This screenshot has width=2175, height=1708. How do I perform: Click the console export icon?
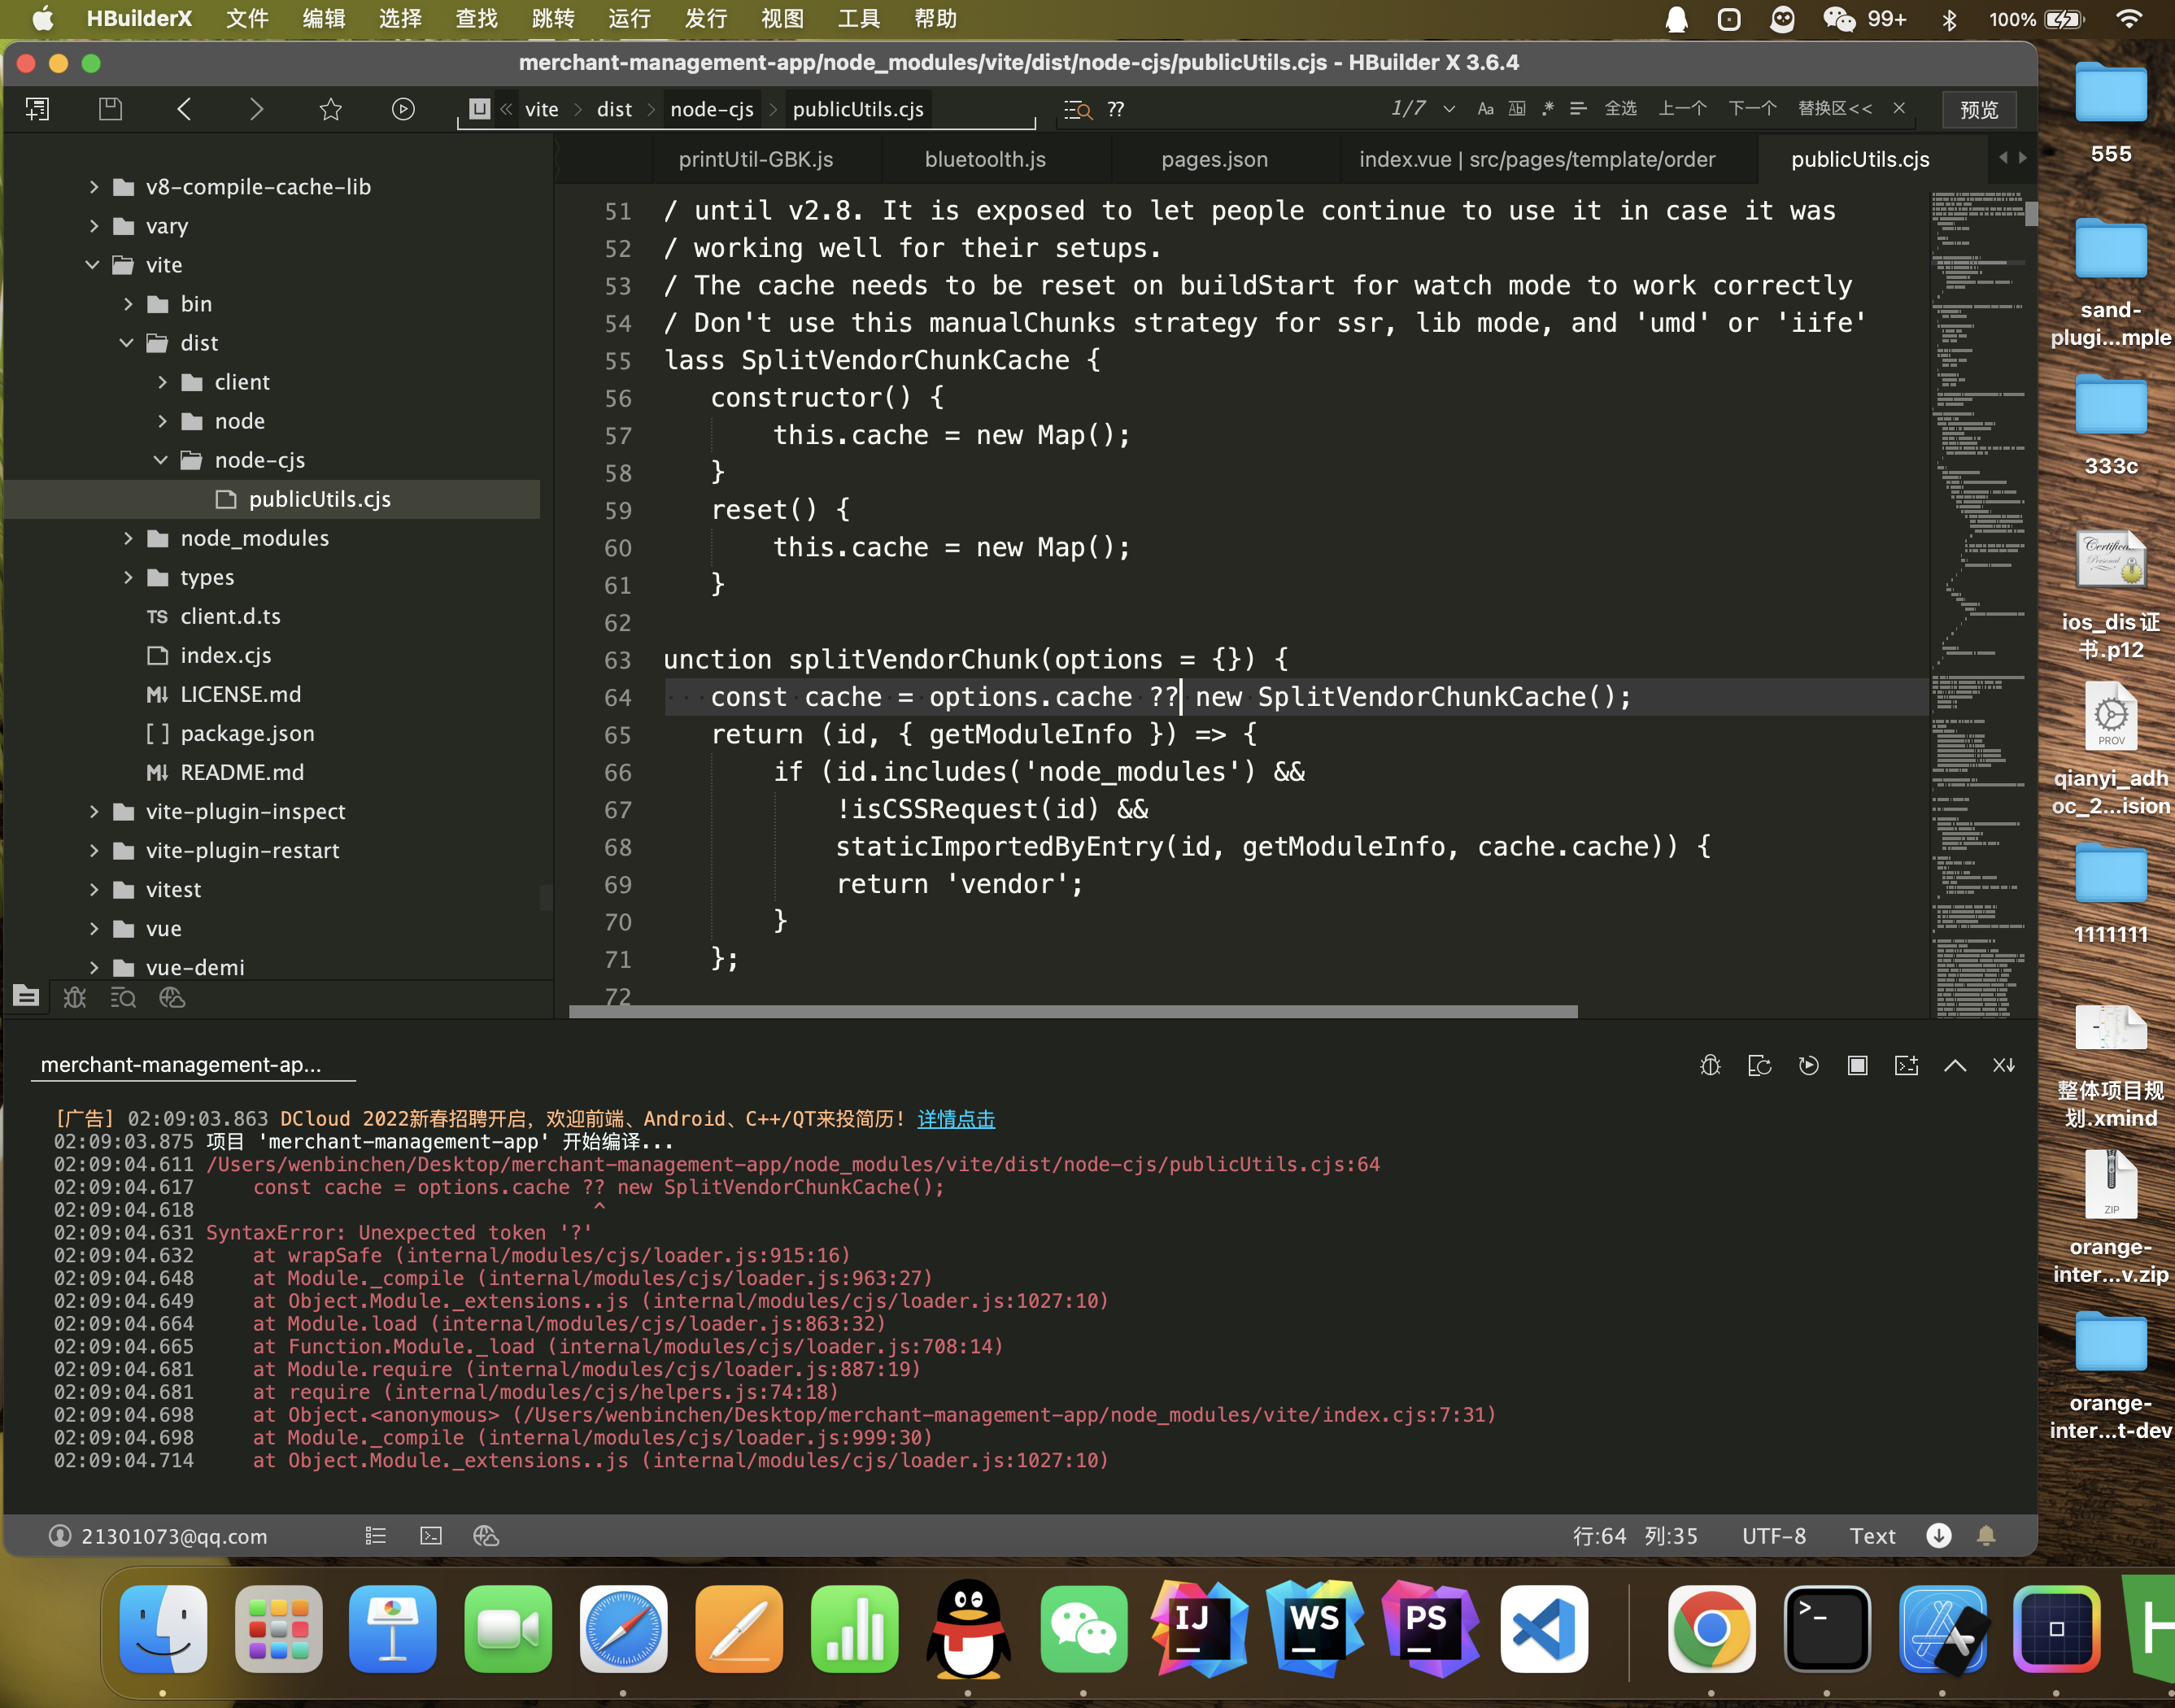[x=1759, y=1065]
